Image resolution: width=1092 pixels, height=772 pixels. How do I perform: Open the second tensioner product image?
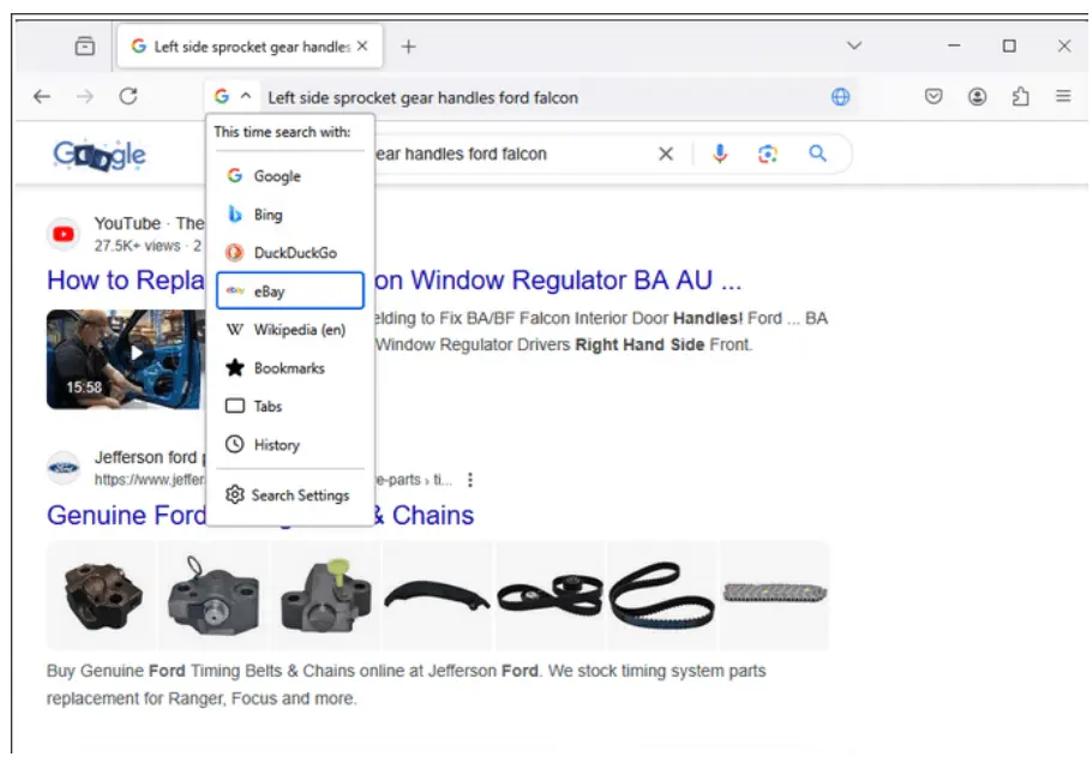[x=214, y=595]
